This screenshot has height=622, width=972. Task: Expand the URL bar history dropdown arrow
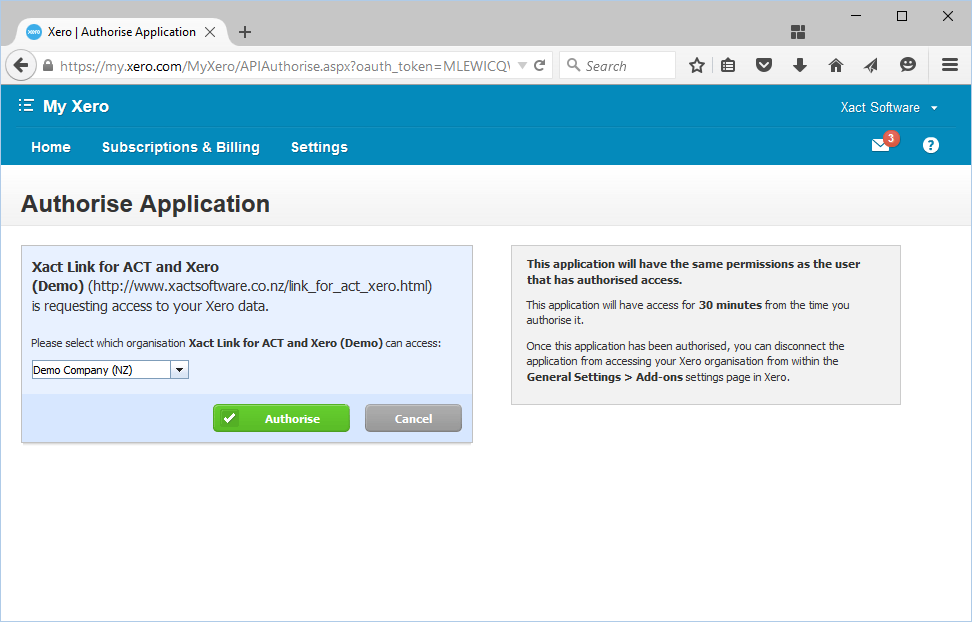pos(522,66)
